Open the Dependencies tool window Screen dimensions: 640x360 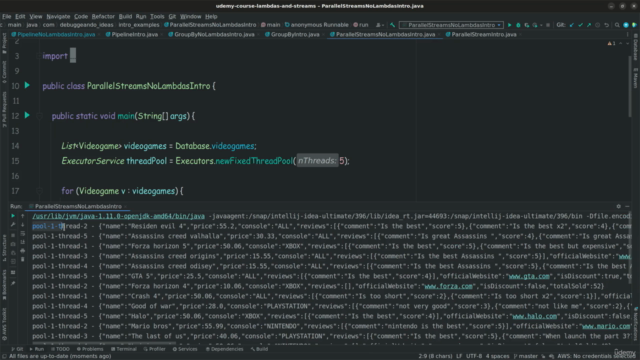pos(224,349)
